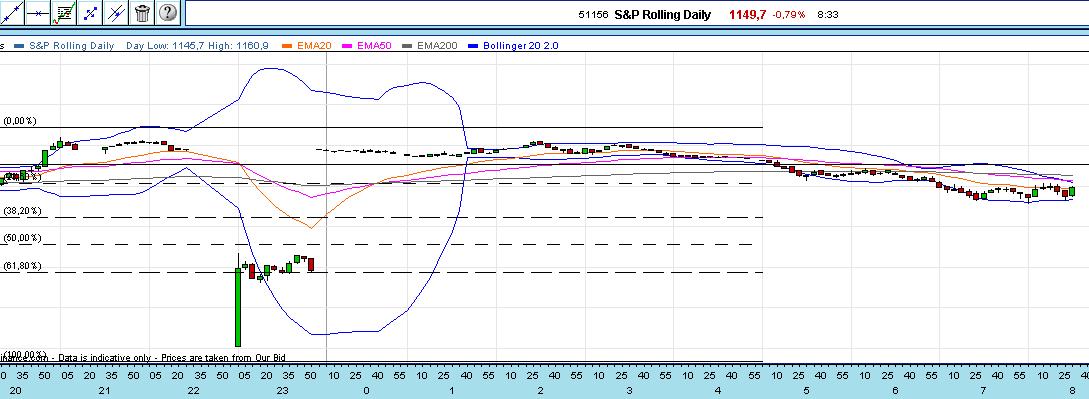Click the hour 3 label on time axis
Viewport: 1089px width, 399px height.
(x=630, y=391)
